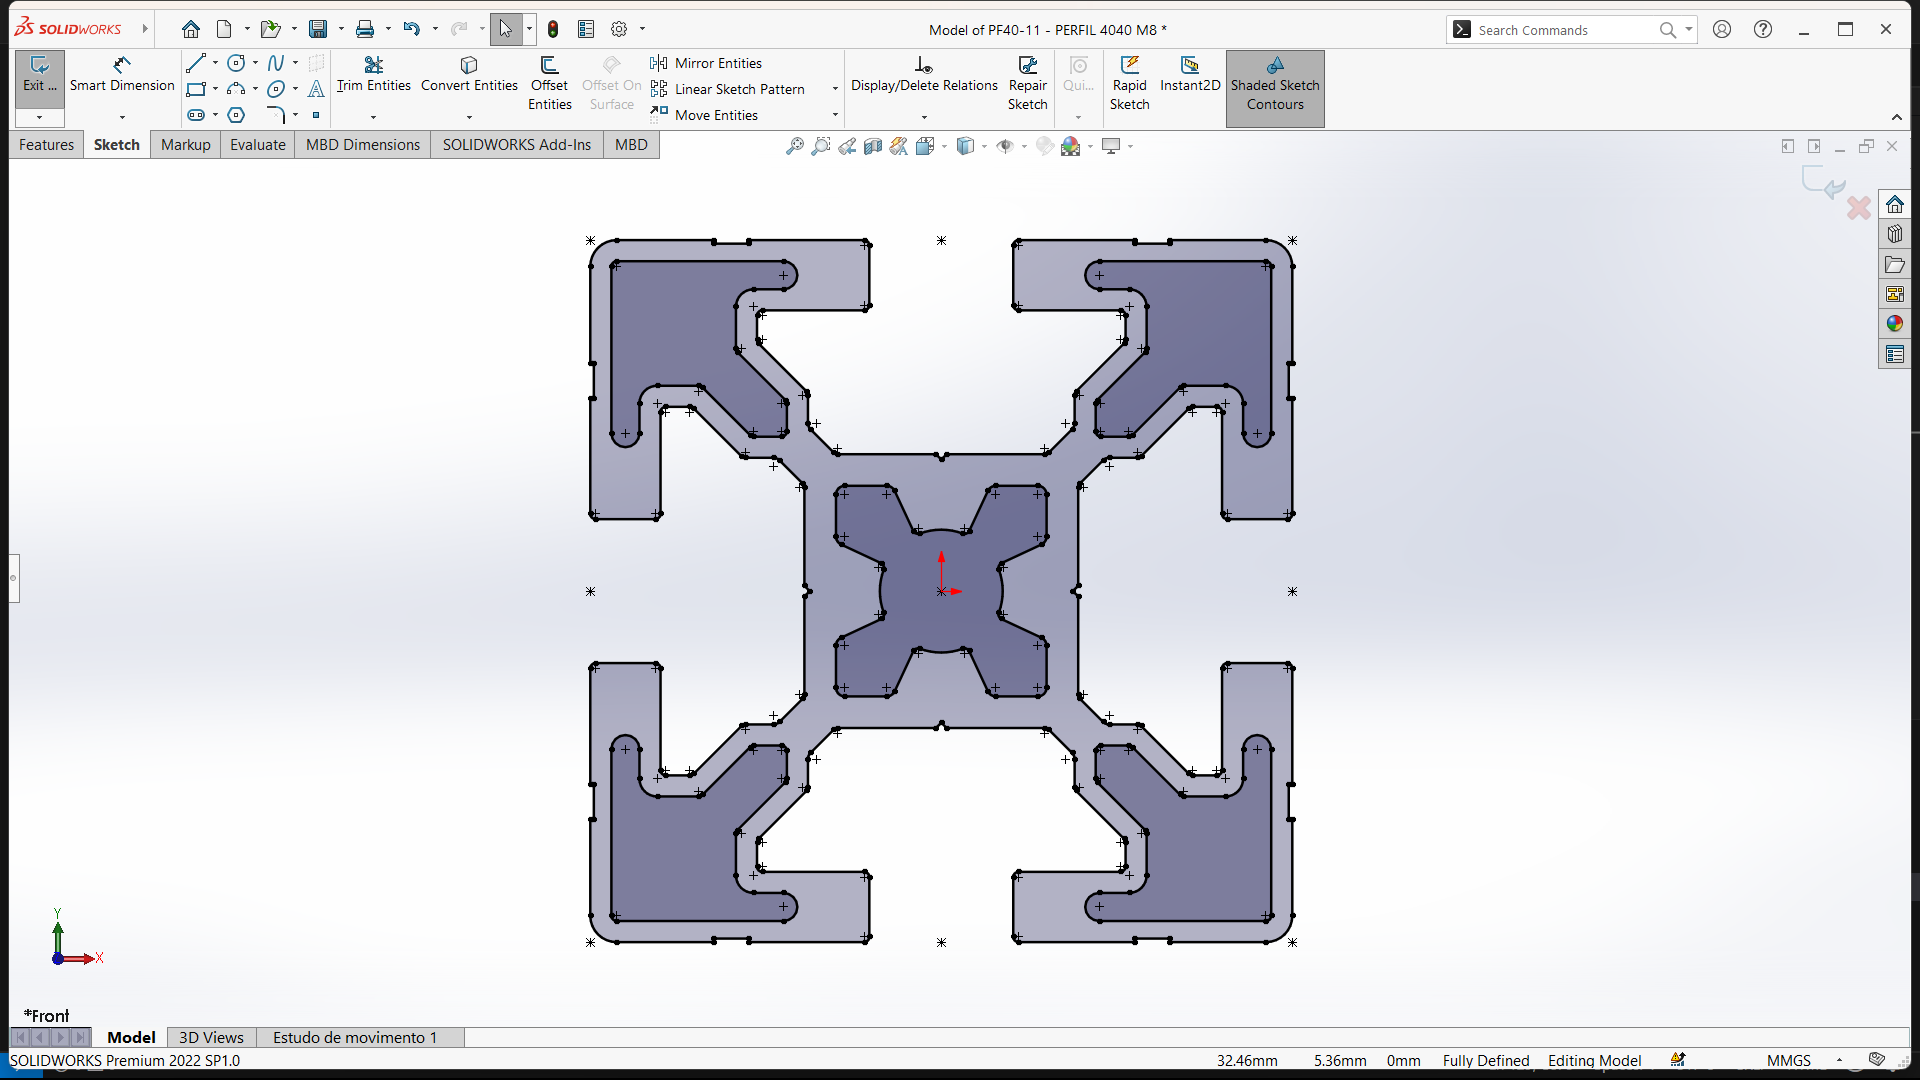The width and height of the screenshot is (1920, 1080).
Task: Click the Home (Welcome) icon in title bar
Action: point(191,29)
